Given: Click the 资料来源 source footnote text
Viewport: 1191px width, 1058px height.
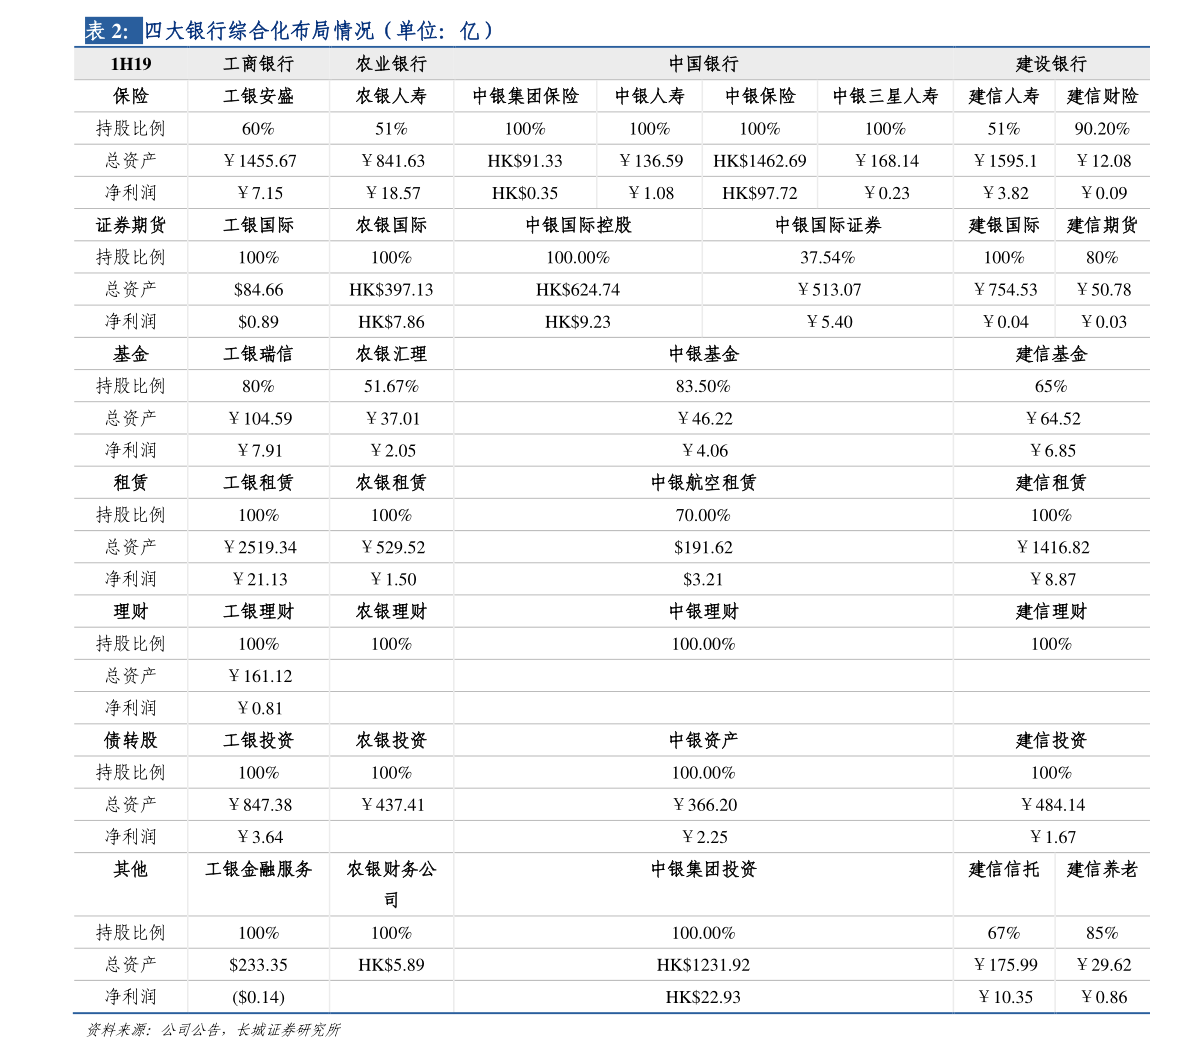Looking at the screenshot, I should 213,1030.
